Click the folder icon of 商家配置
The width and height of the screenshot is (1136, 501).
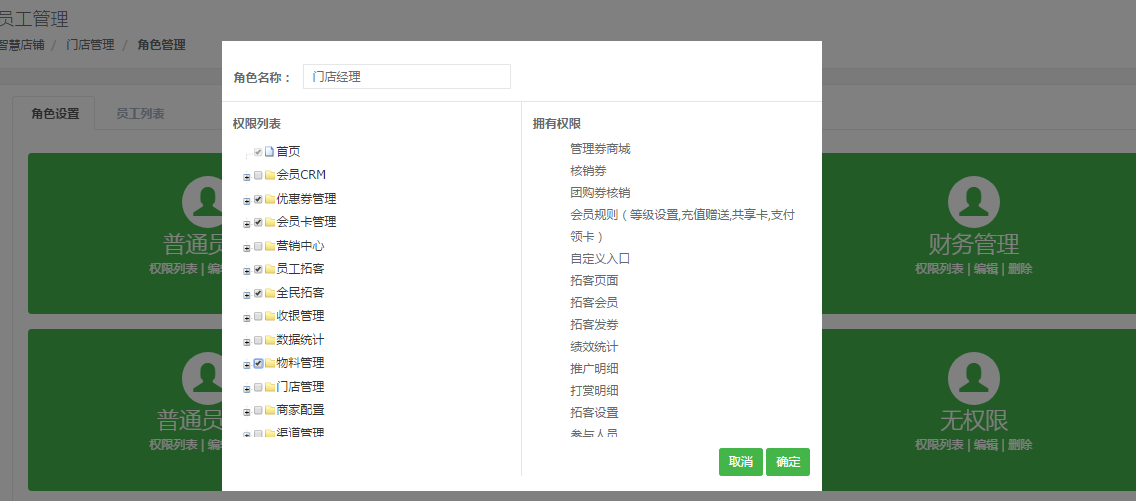coord(270,411)
